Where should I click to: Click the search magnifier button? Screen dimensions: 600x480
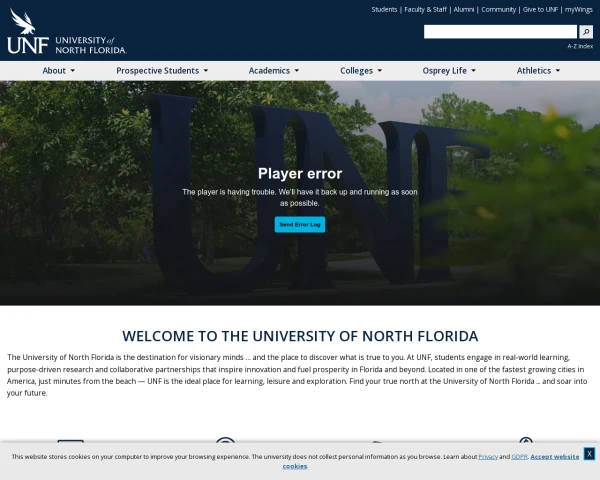pos(586,32)
